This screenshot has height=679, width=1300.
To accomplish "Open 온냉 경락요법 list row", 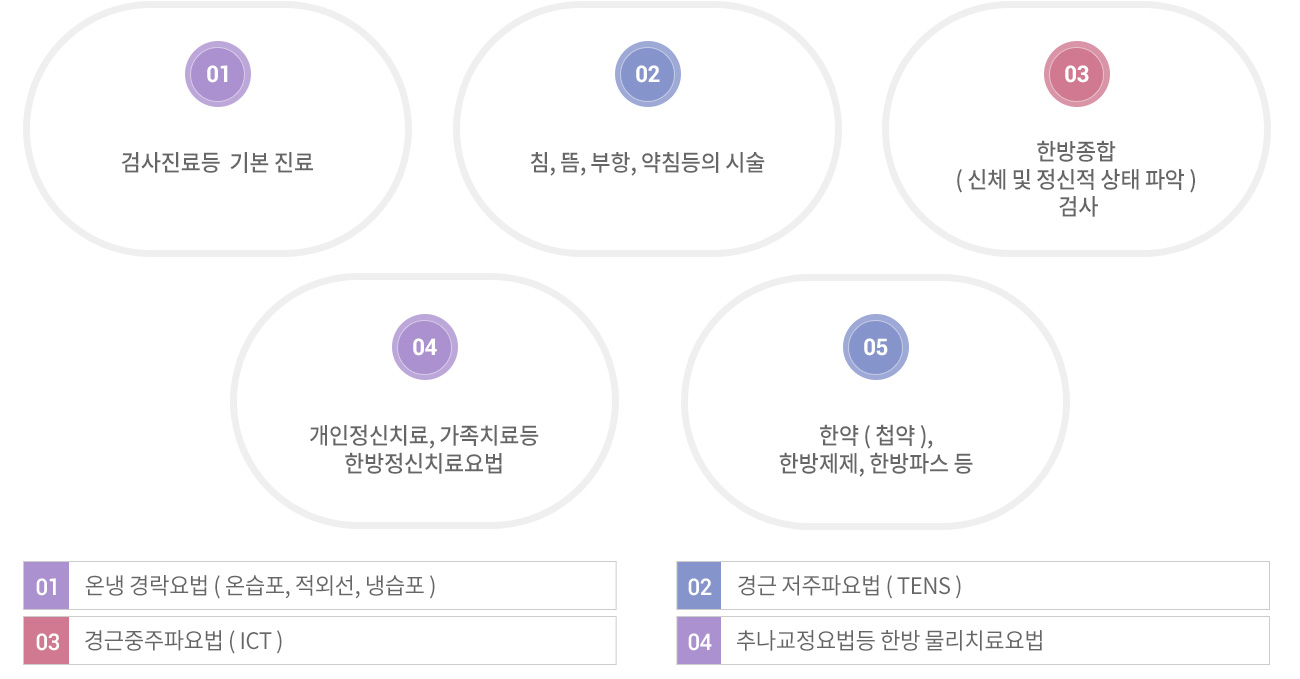I will pyautogui.click(x=320, y=586).
